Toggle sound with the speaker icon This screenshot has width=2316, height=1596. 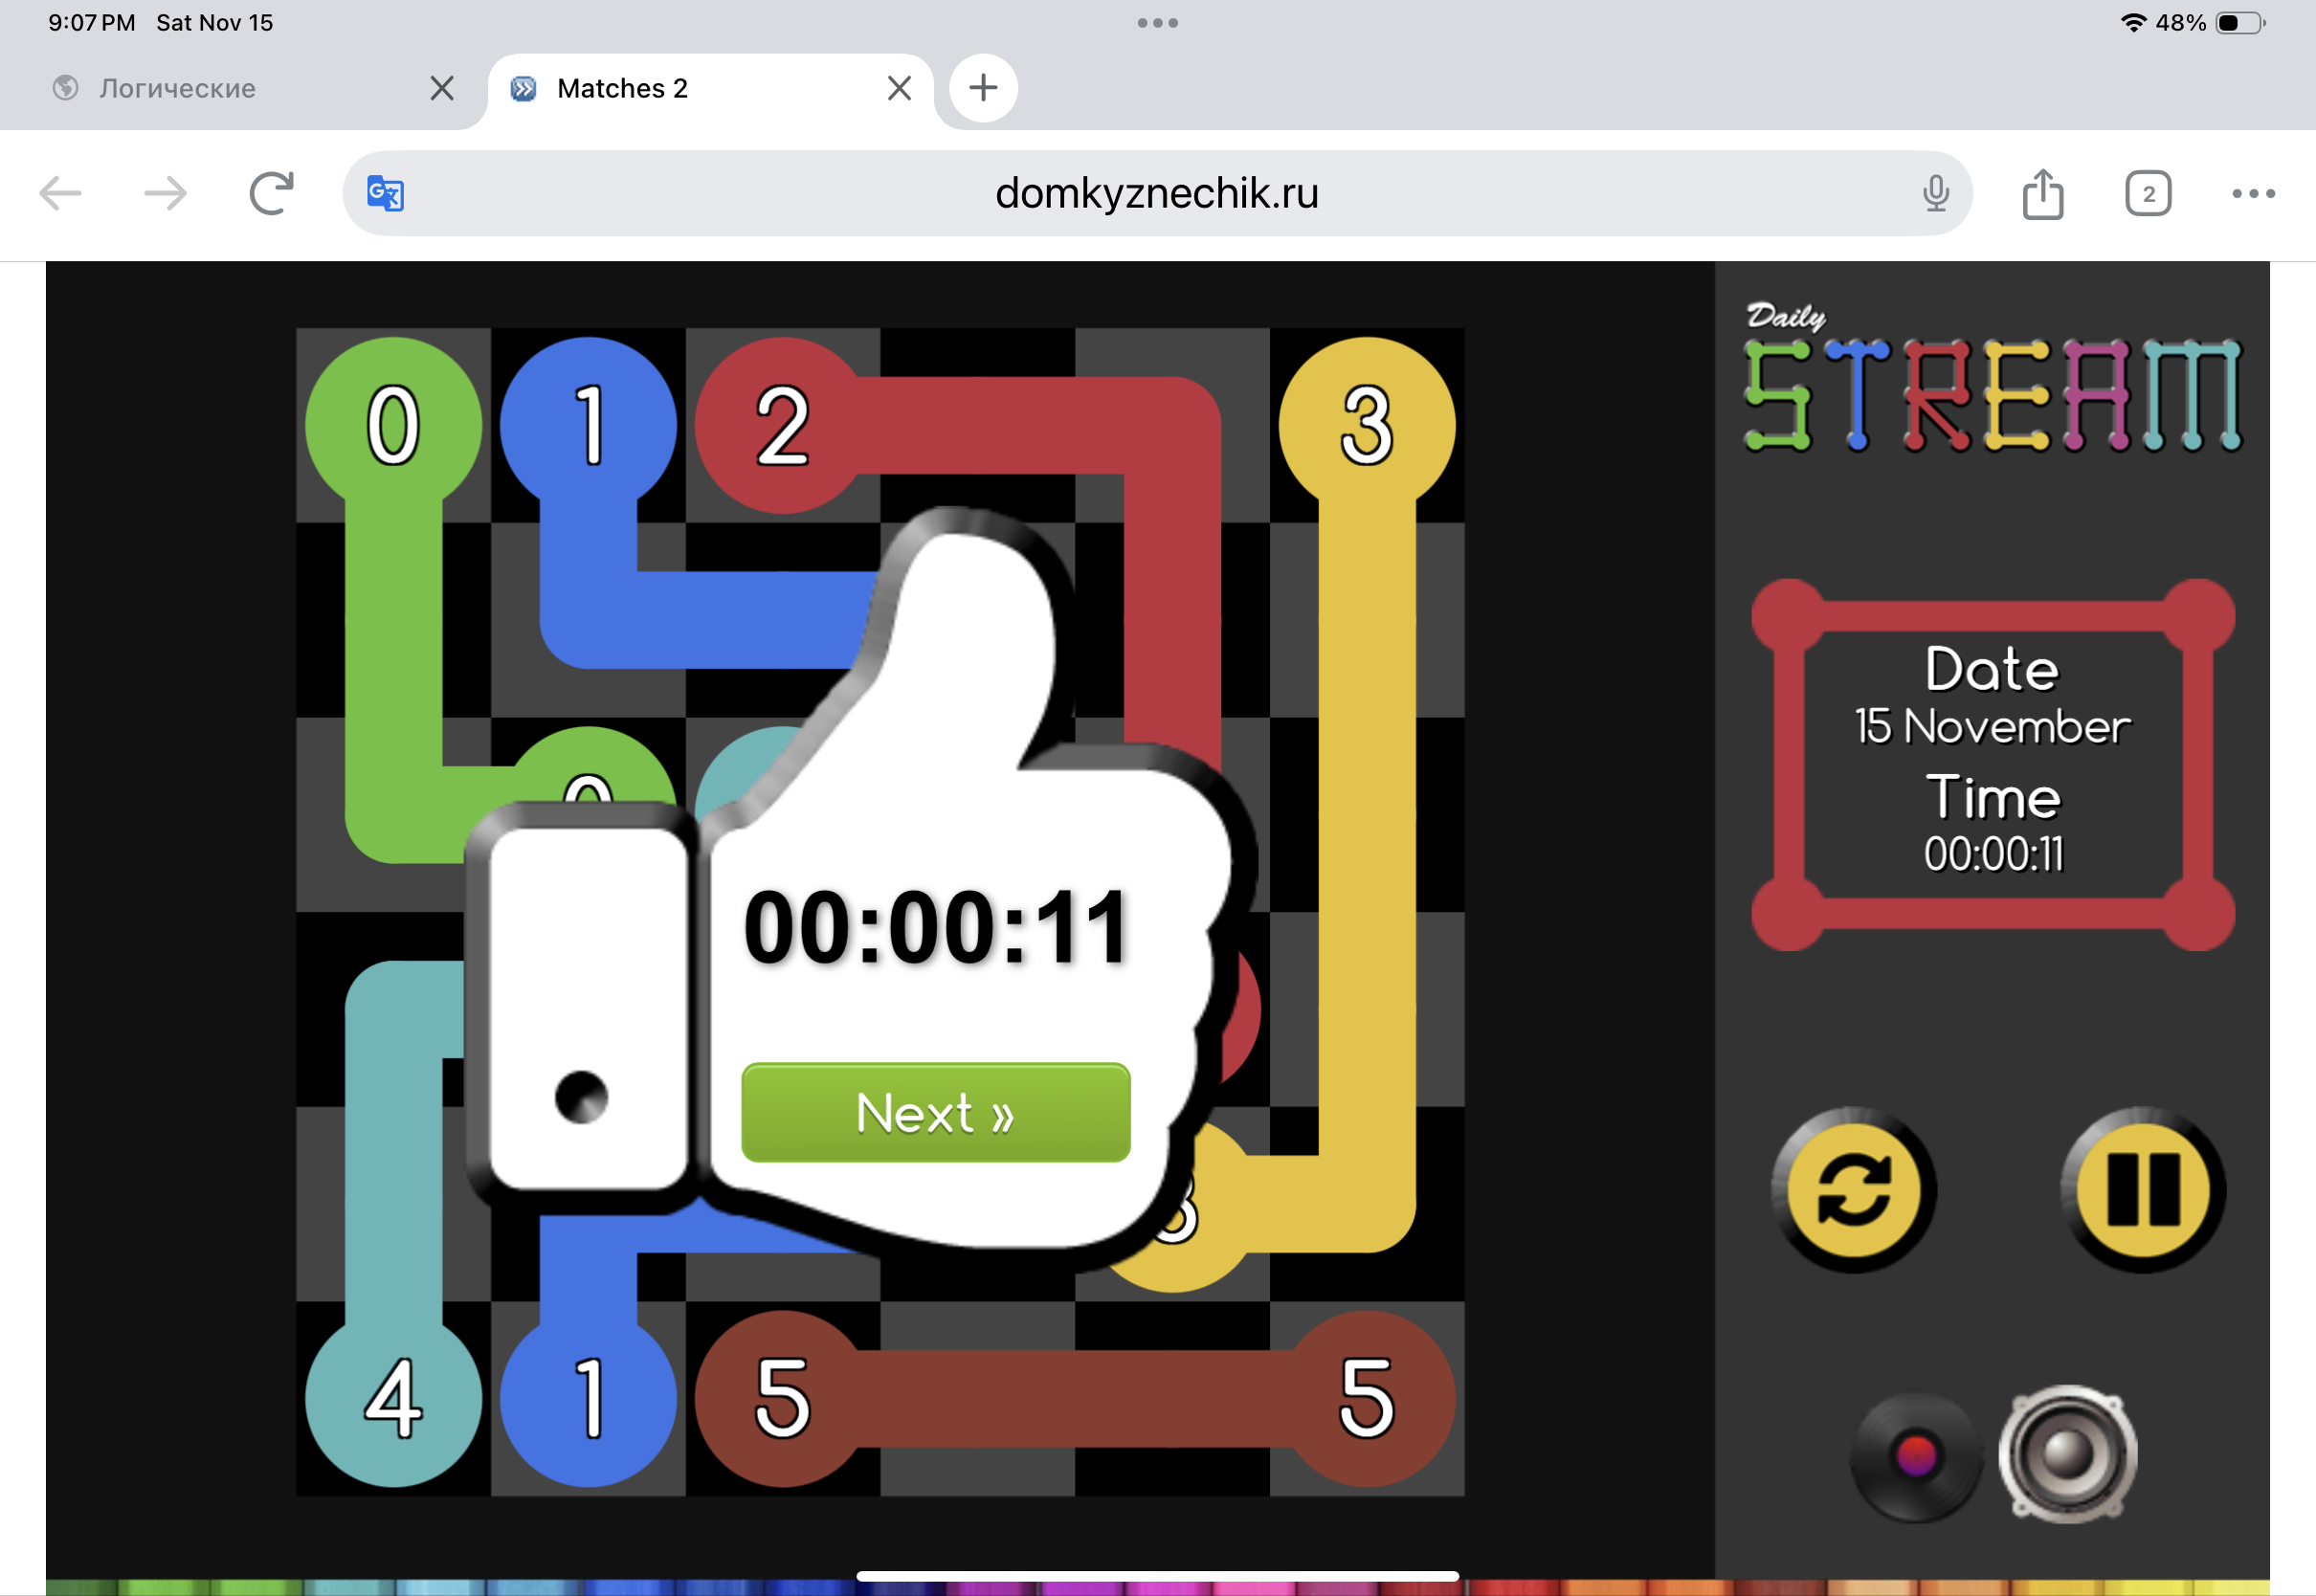tap(2067, 1455)
